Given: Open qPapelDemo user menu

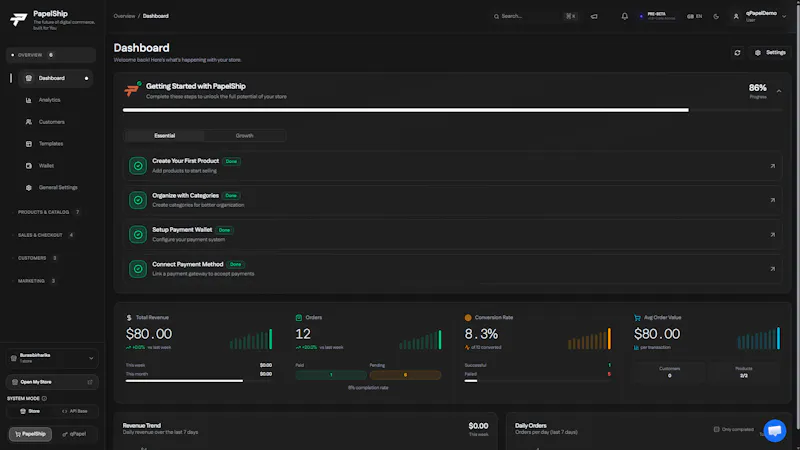Looking at the screenshot, I should pos(760,16).
